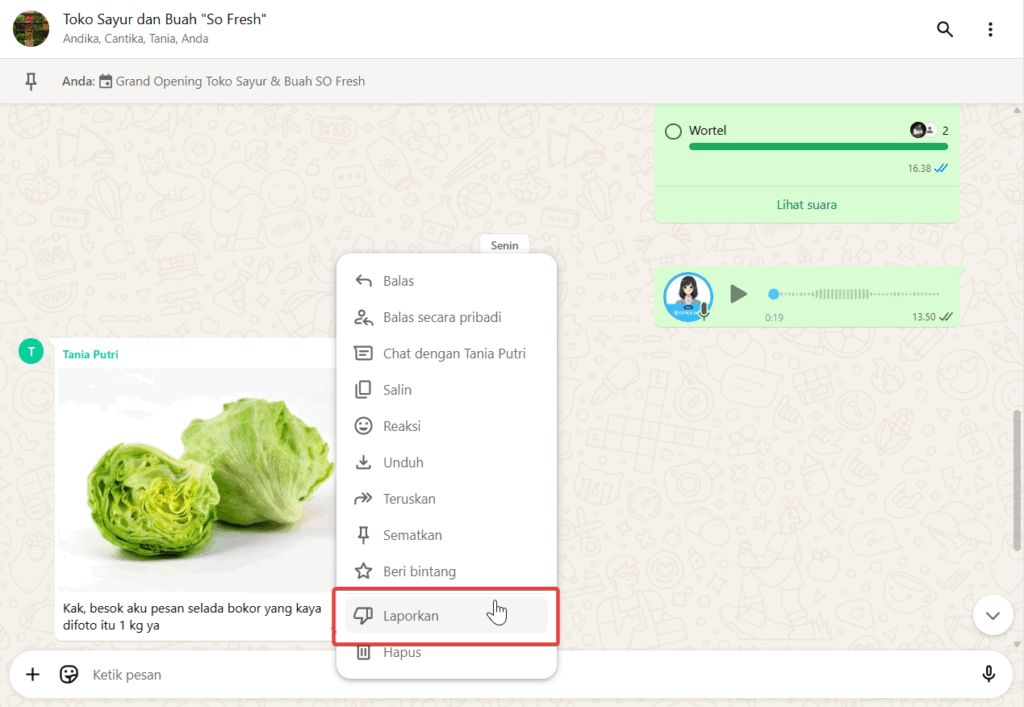This screenshot has width=1024, height=707.
Task: Open the emoji sticker picker icon
Action: pos(69,674)
